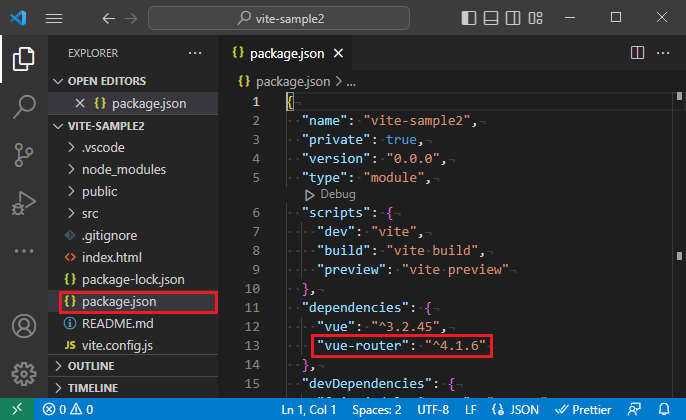Change end of line sequence LF
Screen dimensions: 686x420
click(471, 410)
